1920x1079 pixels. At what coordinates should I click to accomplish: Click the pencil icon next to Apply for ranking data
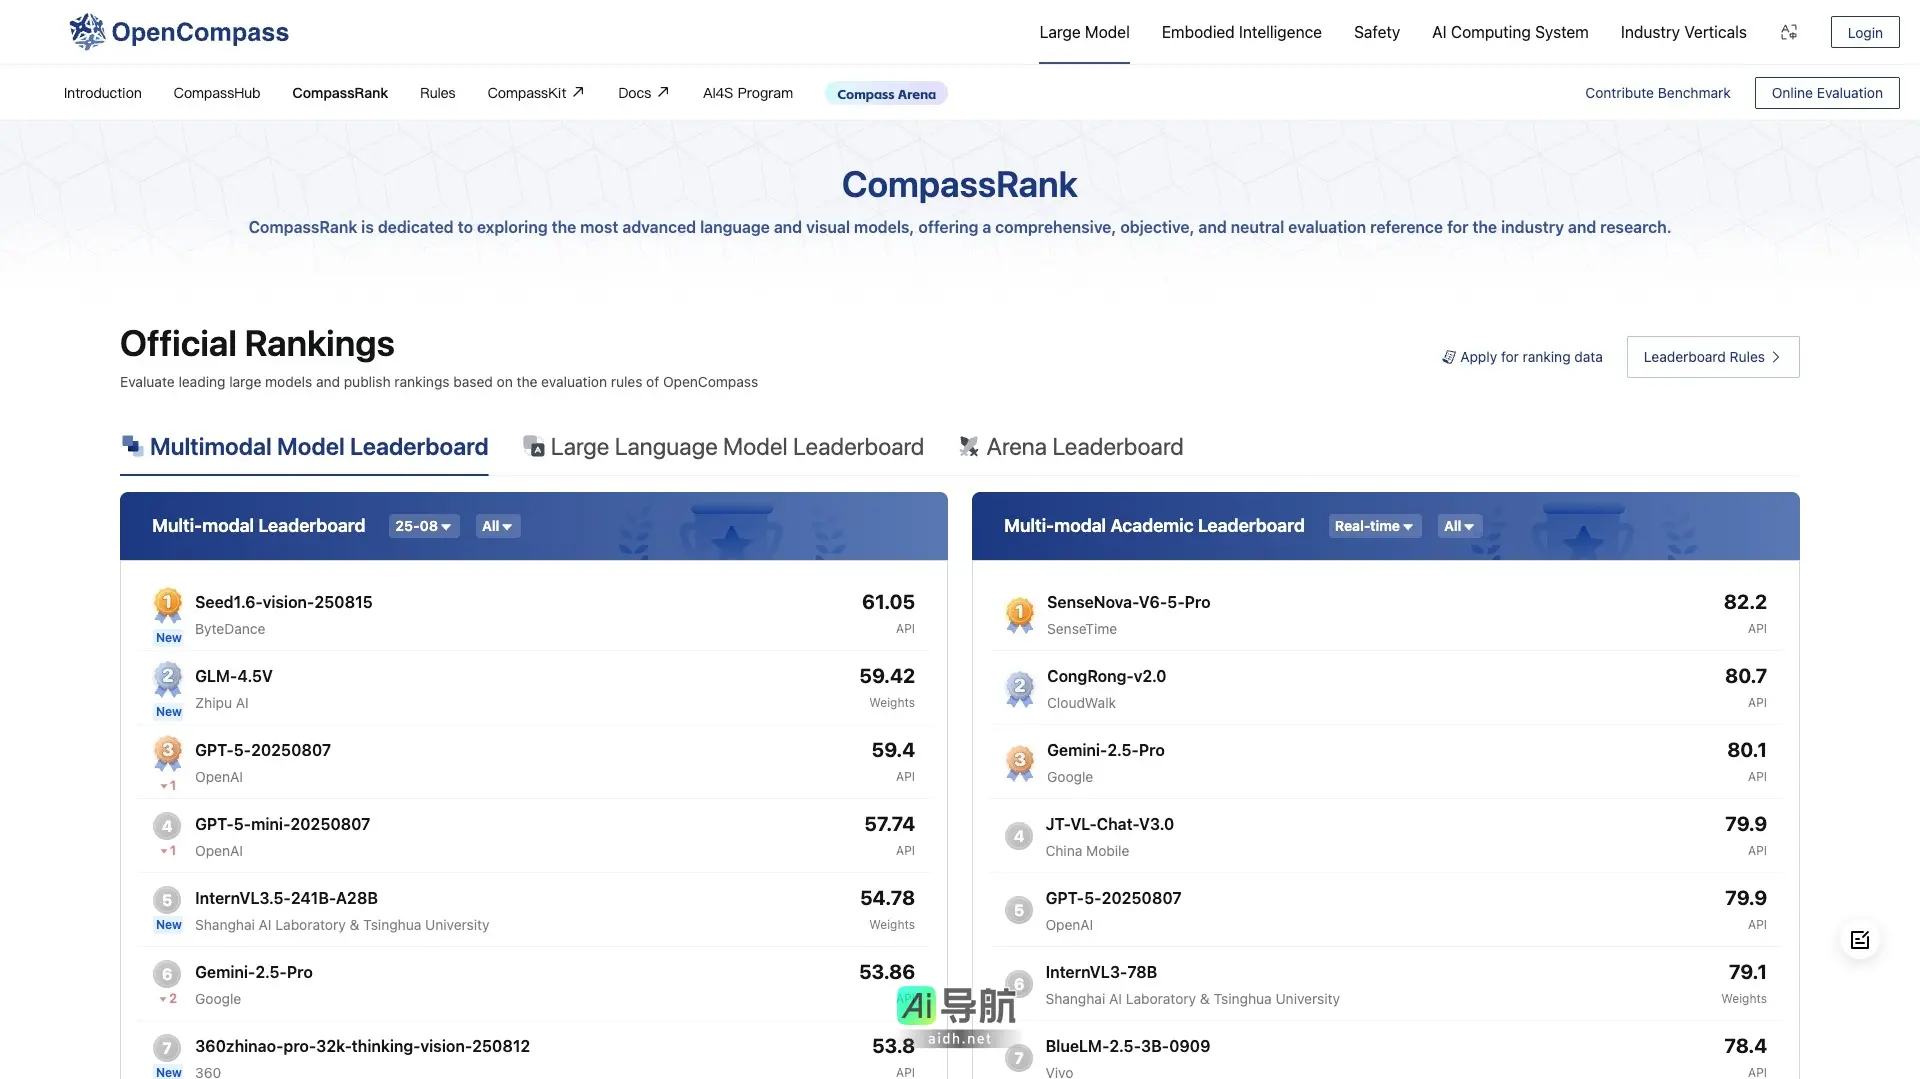[1448, 356]
